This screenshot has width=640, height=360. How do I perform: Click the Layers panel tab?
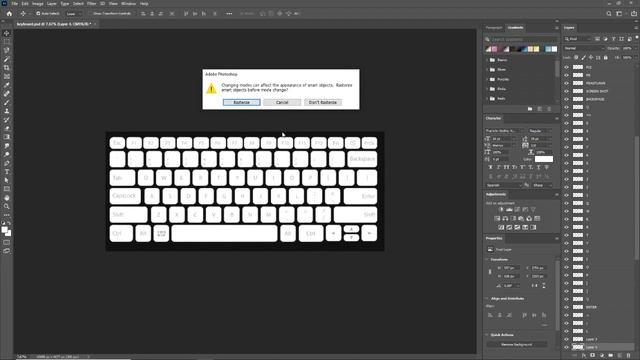569,28
